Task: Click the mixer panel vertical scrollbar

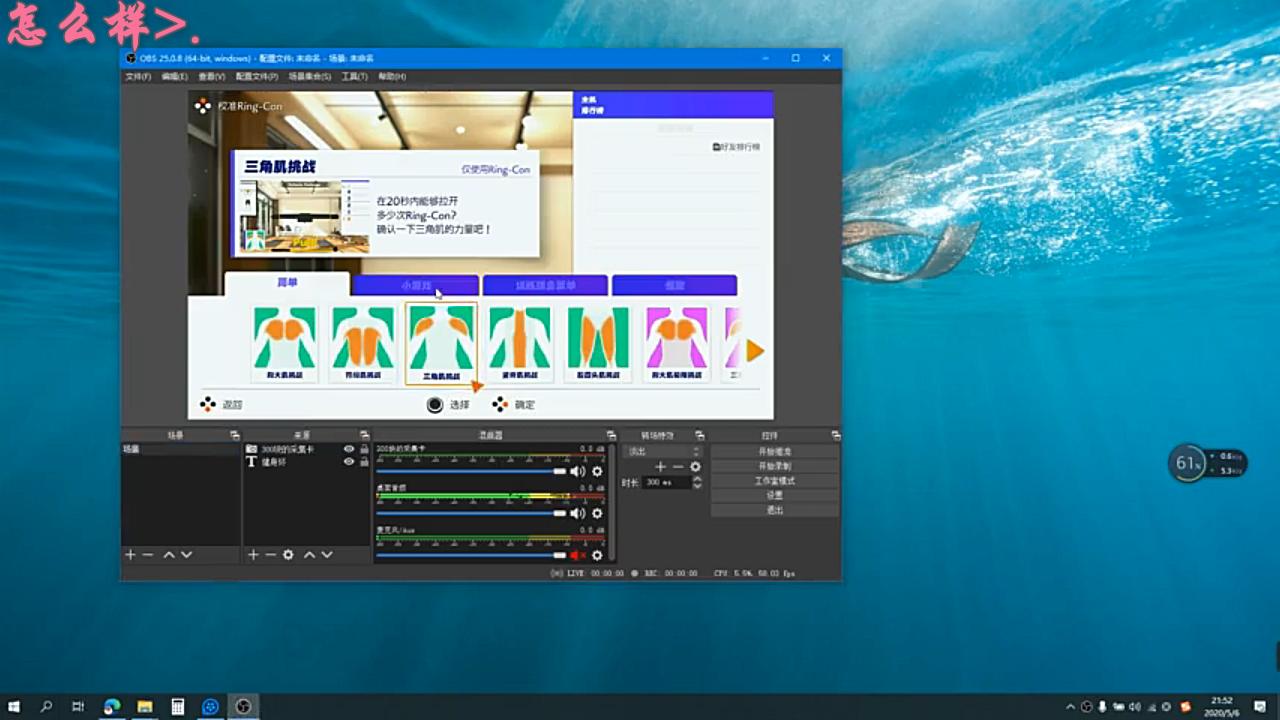Action: pyautogui.click(x=612, y=500)
